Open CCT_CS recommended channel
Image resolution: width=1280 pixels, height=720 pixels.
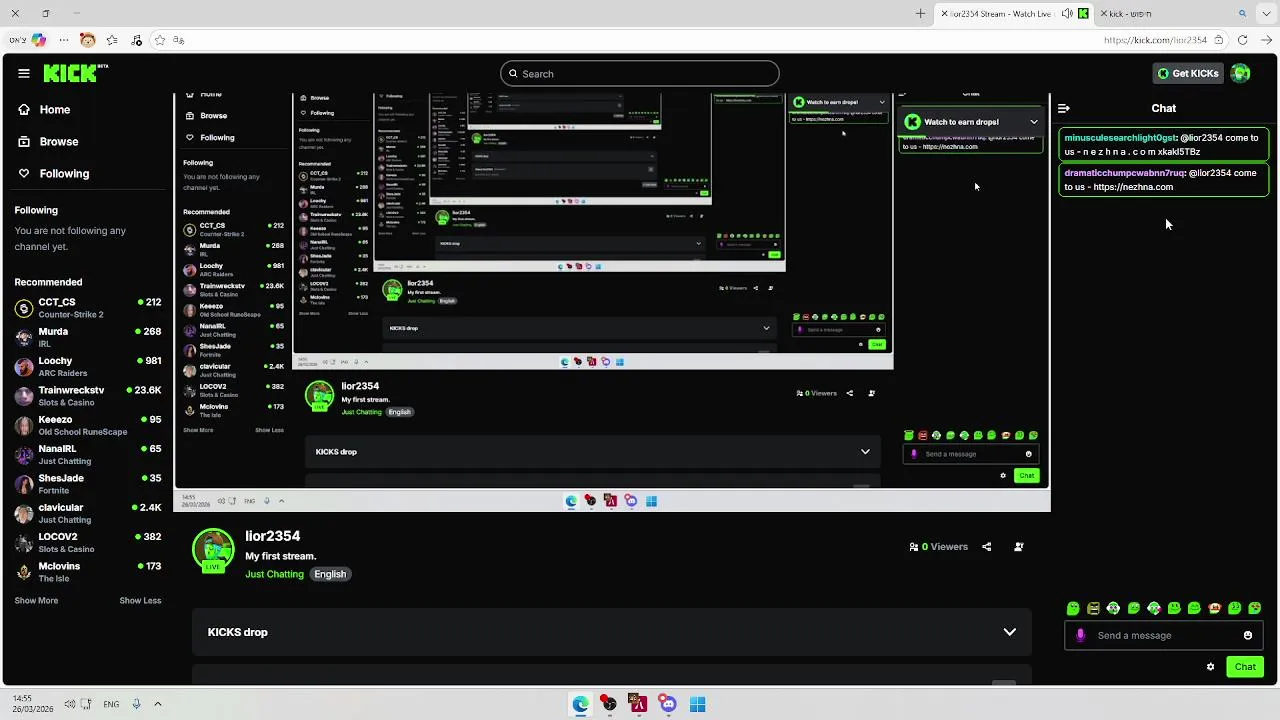88,308
